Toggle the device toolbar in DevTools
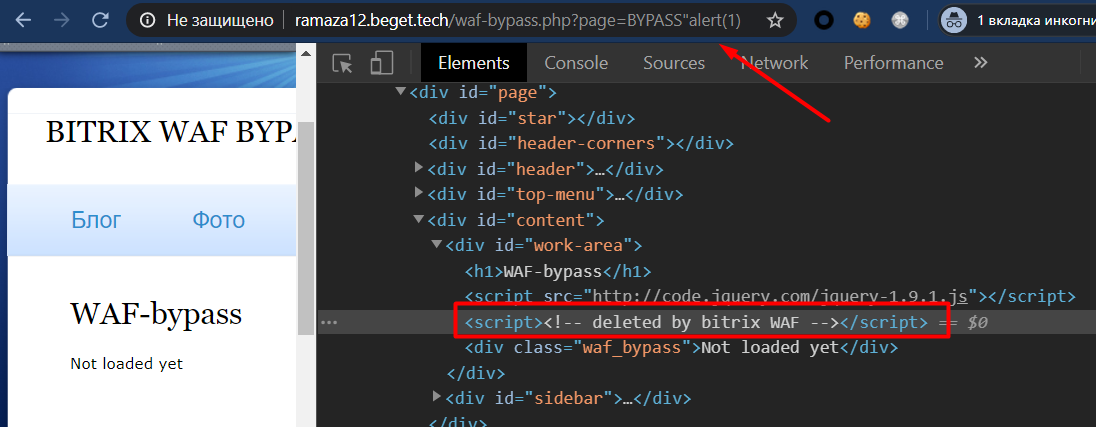Viewport: 1096px width, 427px height. 382,63
